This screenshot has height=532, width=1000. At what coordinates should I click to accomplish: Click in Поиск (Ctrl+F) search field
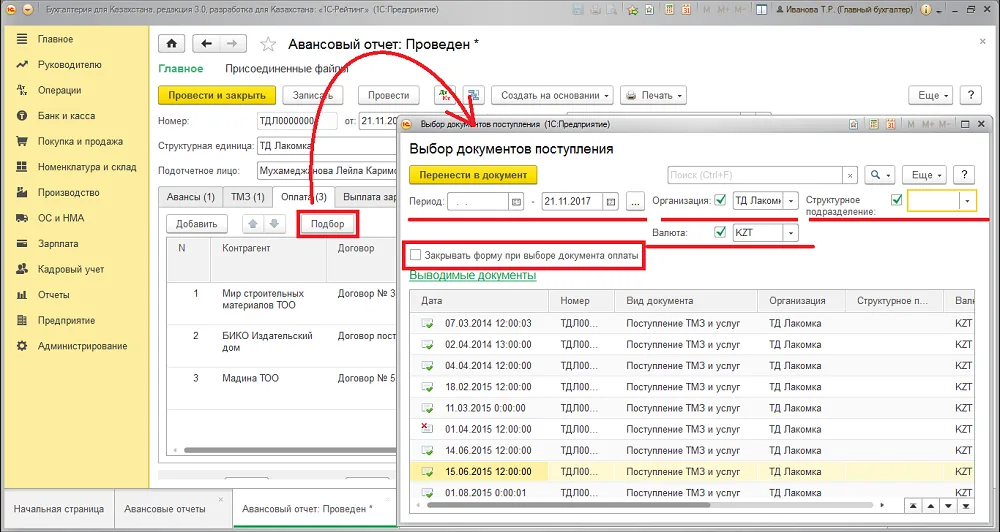coord(755,175)
